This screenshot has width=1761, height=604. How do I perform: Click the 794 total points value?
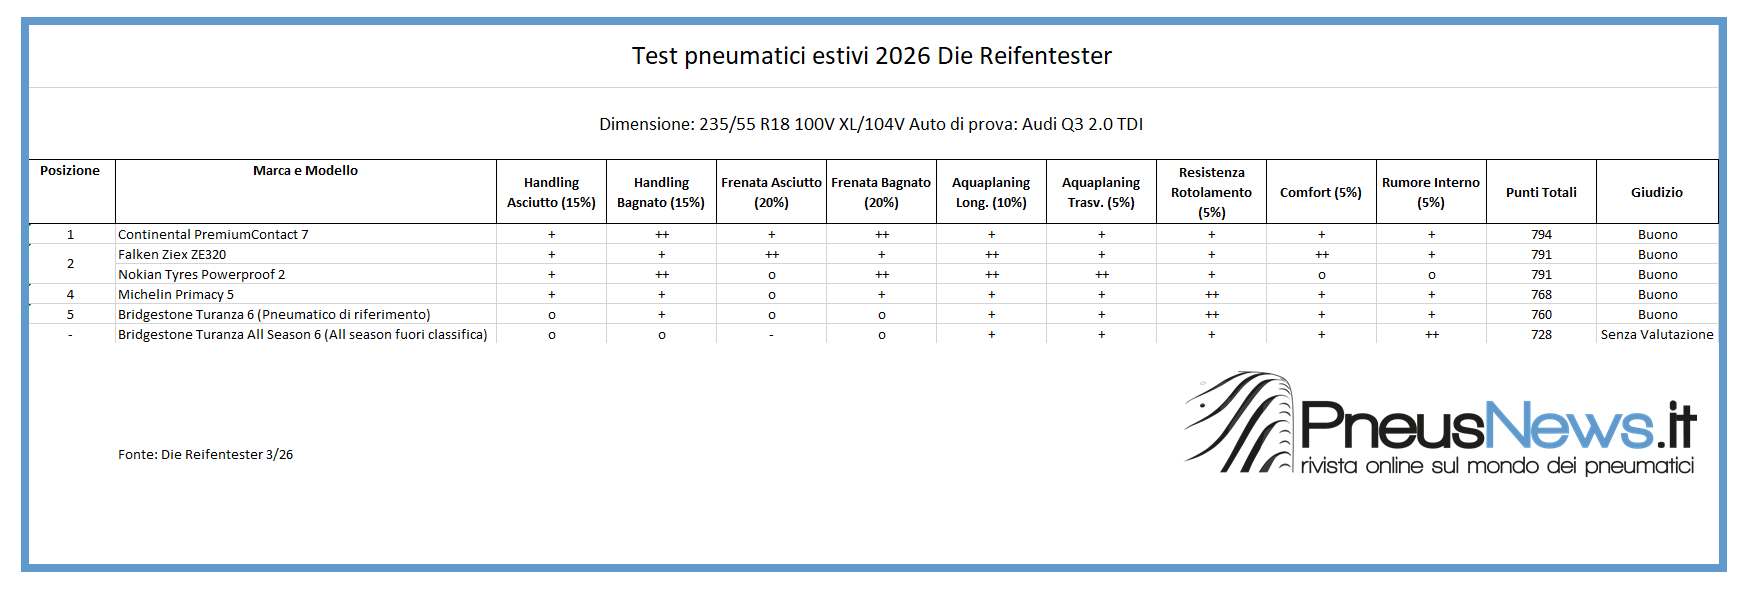tap(1541, 235)
